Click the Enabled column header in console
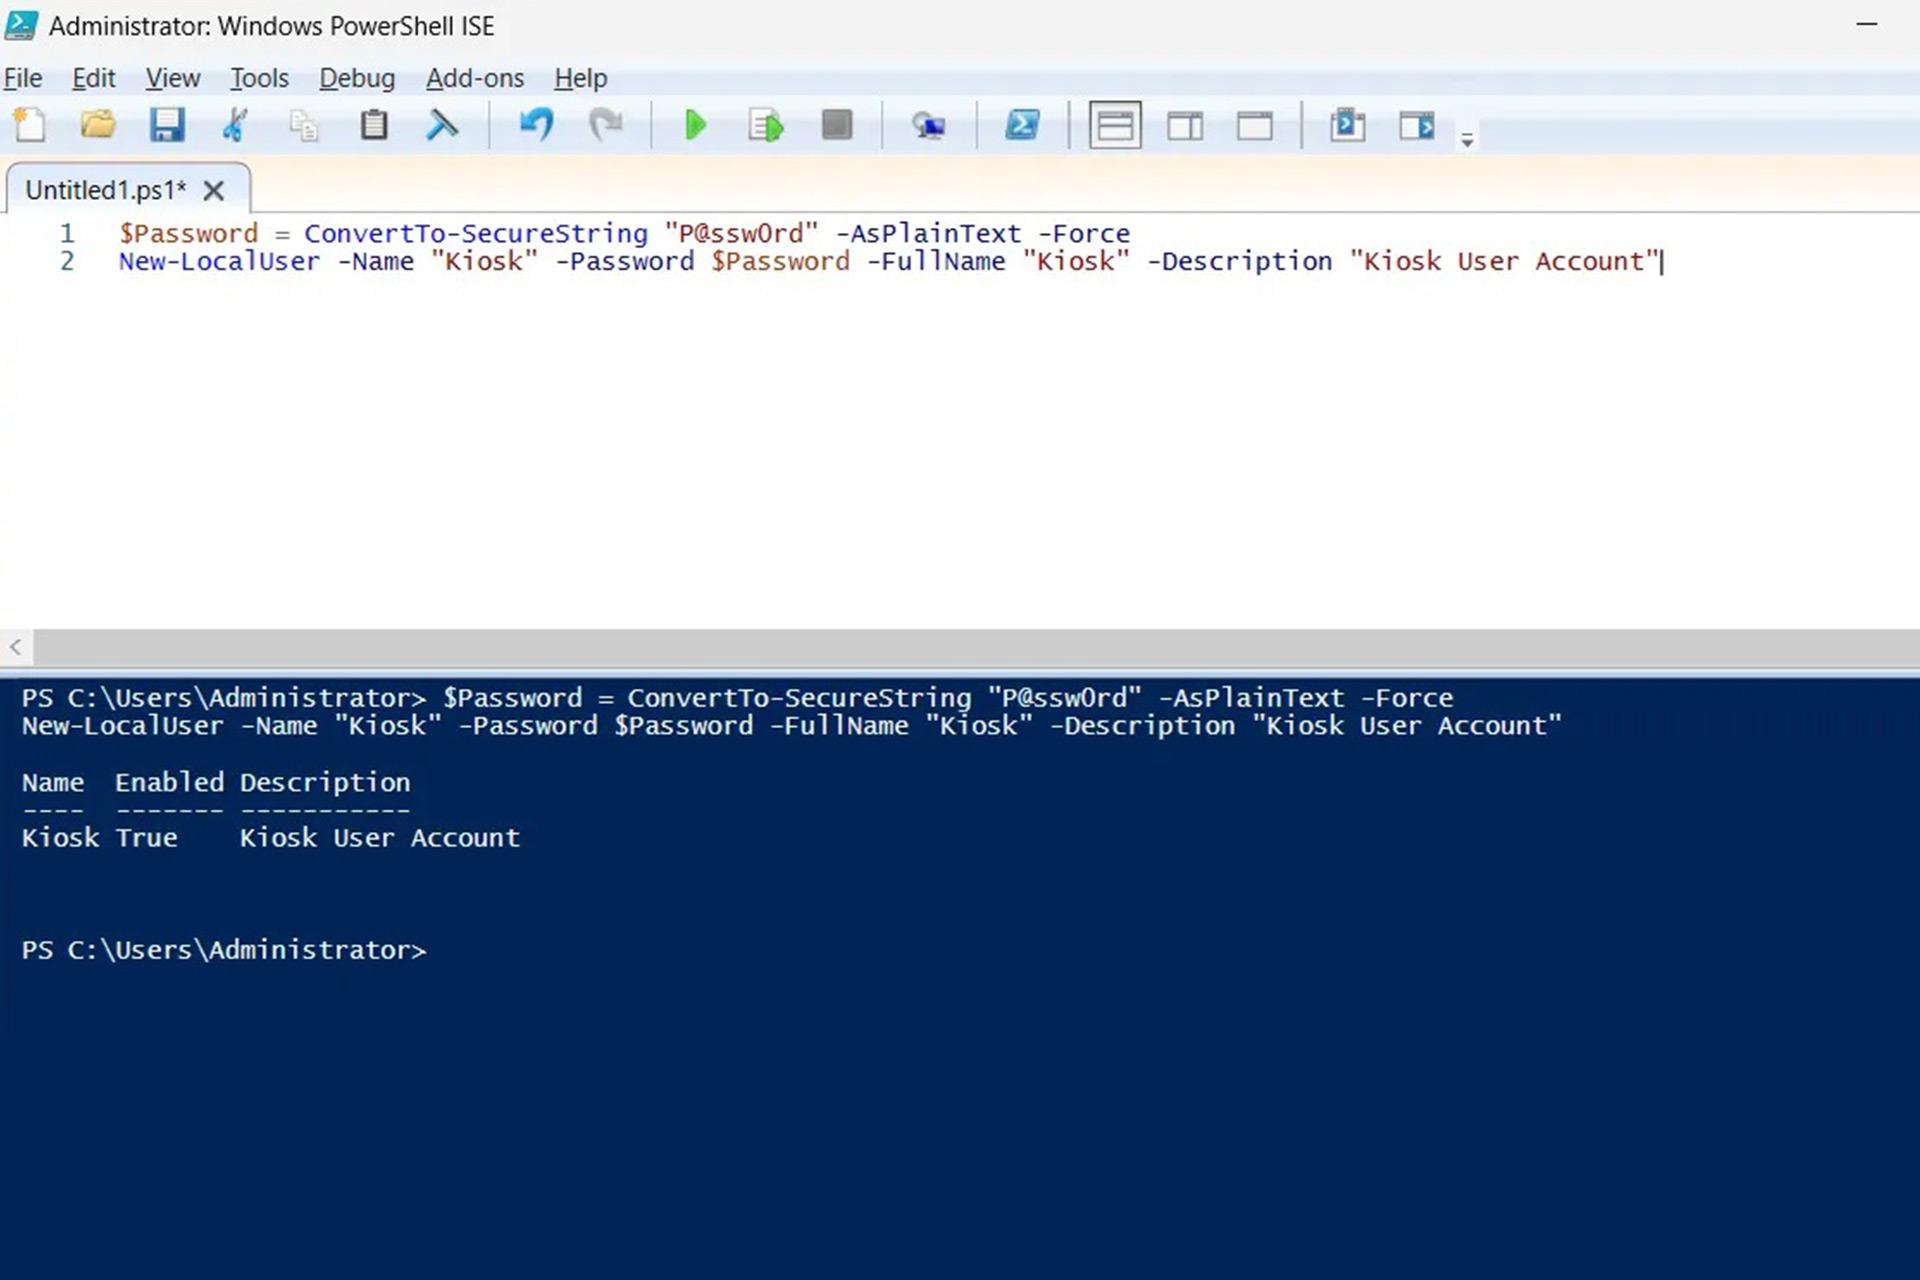Viewport: 1920px width, 1280px height. (x=169, y=782)
